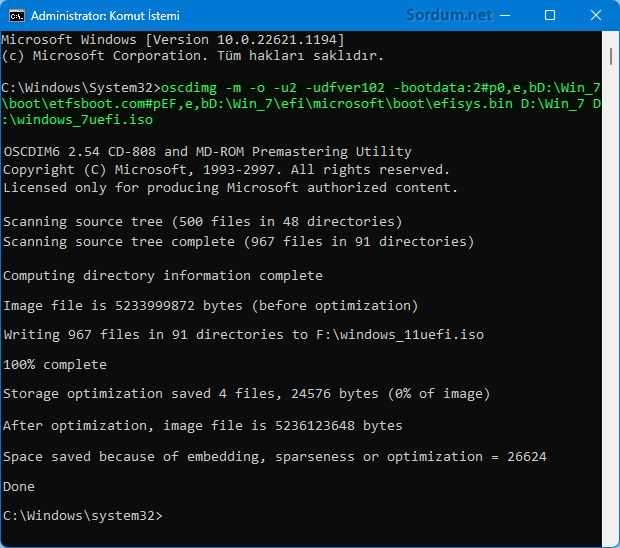Click the 'Image file is 5233999872 bytes' line
Screen dimensions: 620x548
tap(210, 306)
